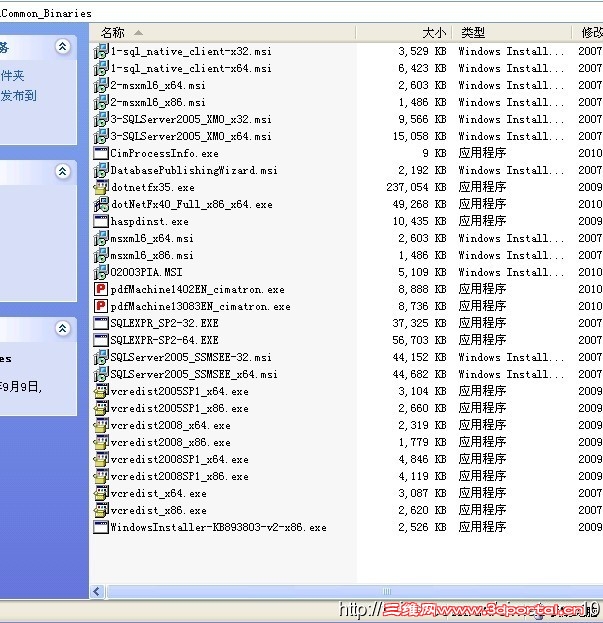
Task: Click the 44,682 KB size value
Action: [x=419, y=374]
